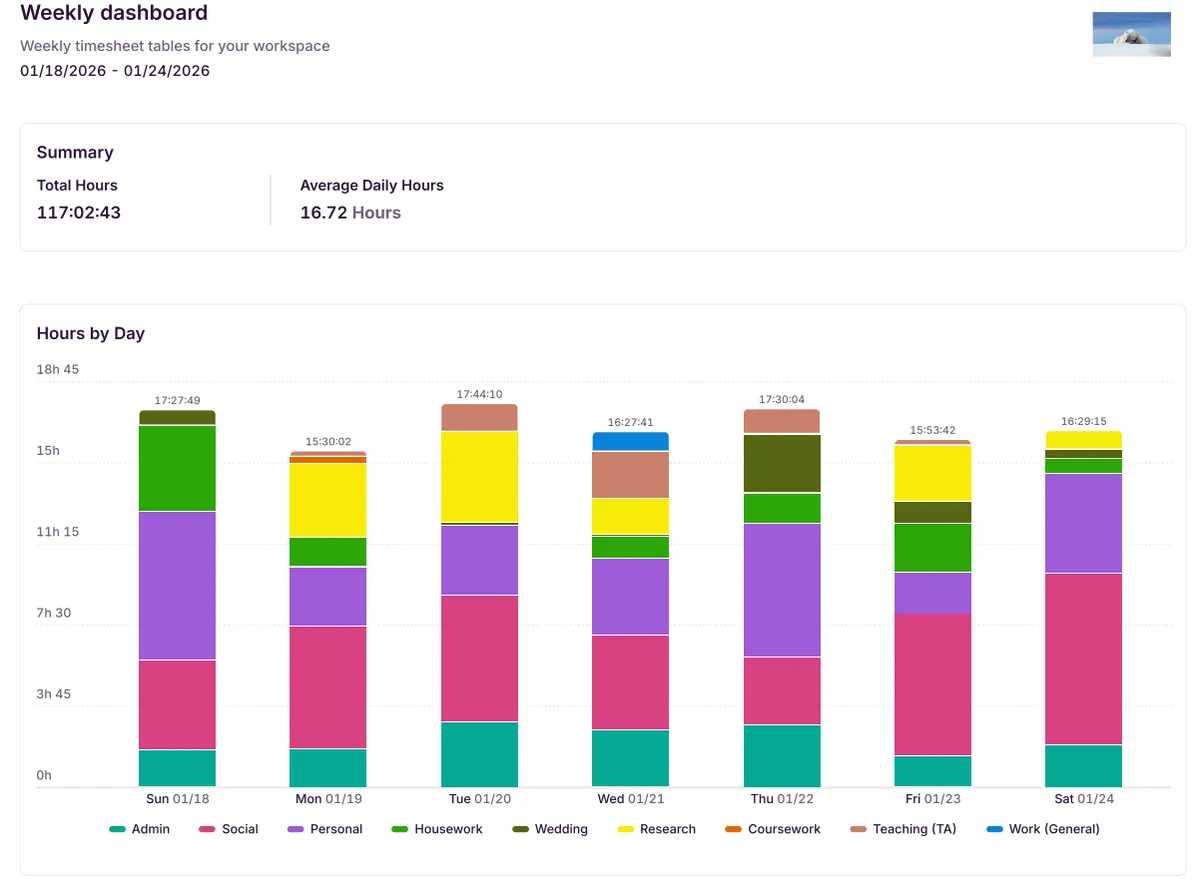
Task: Click the pink Social segment on Friday
Action: 933,685
